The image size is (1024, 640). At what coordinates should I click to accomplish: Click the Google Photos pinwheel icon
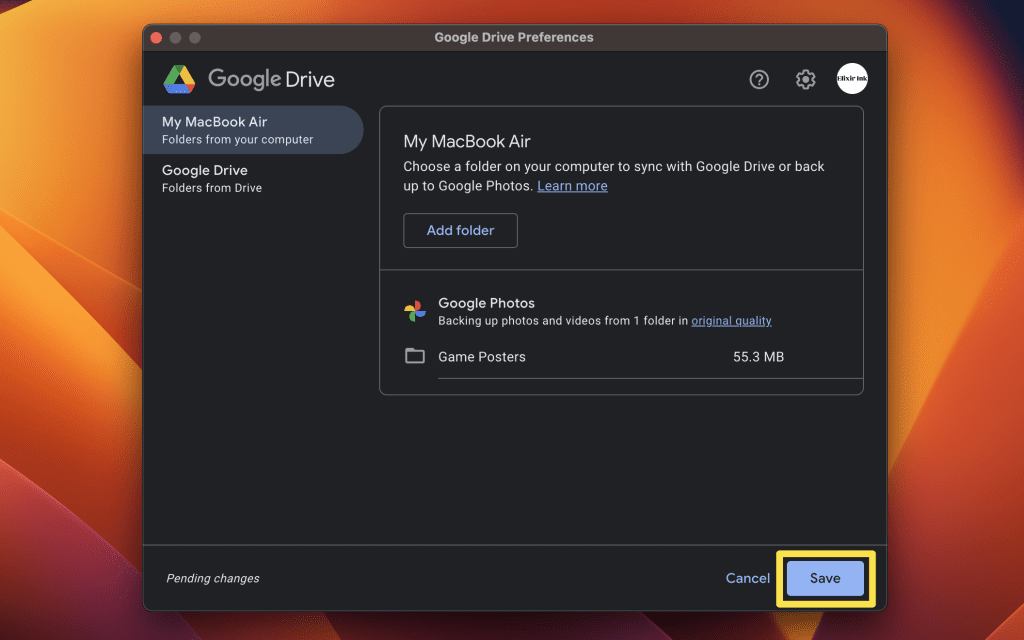[415, 311]
